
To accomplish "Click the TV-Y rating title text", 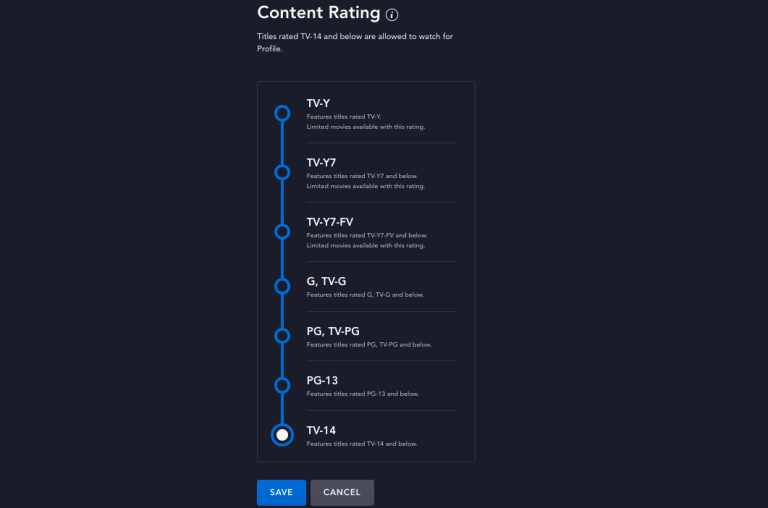I will tap(318, 103).
